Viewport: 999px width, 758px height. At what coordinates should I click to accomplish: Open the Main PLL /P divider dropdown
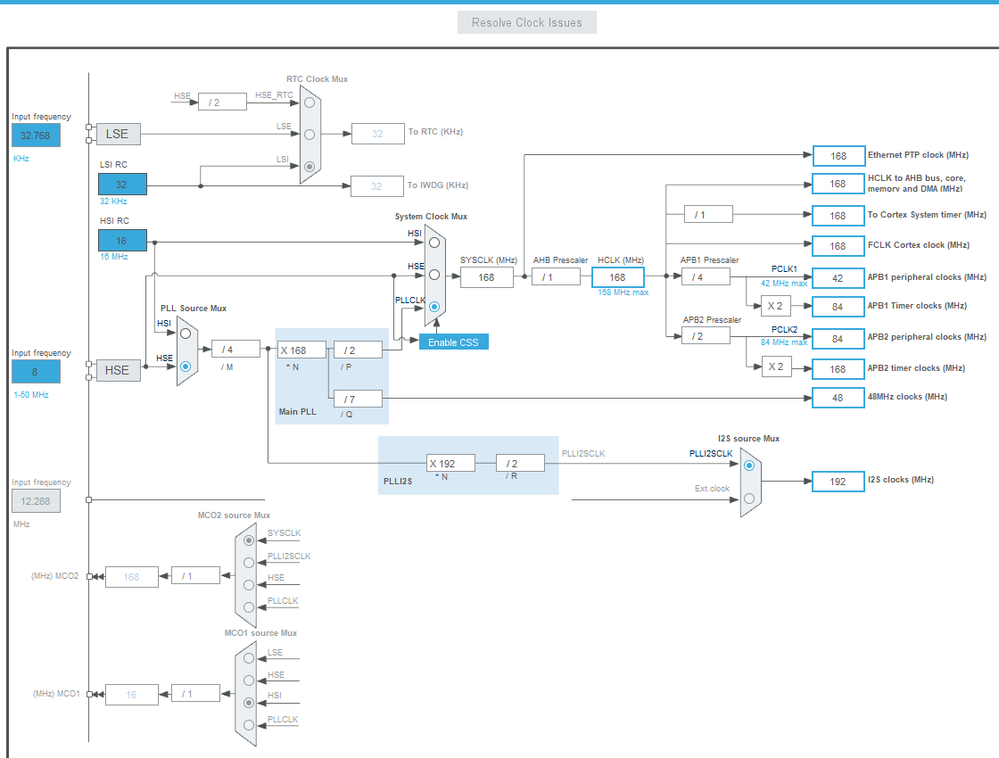click(x=358, y=350)
